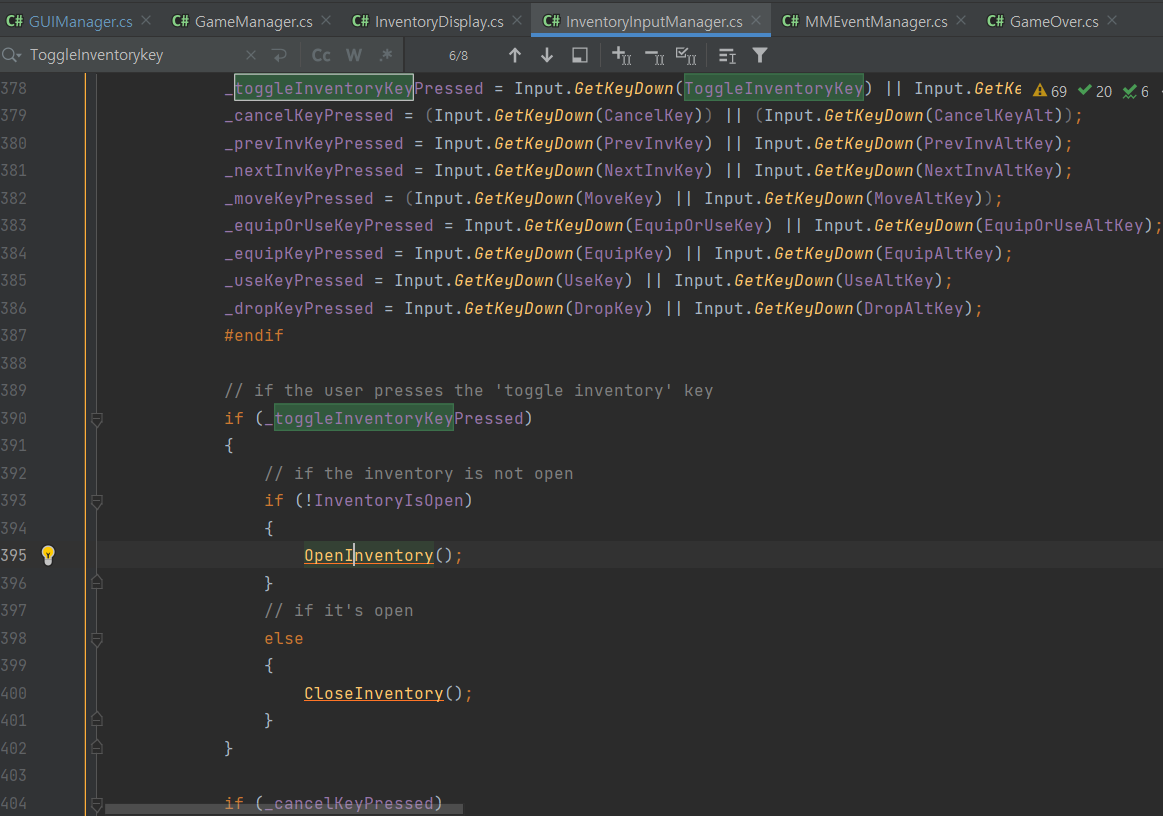1163x816 pixels.
Task: Close the GUIManager.cs tab
Action: pos(146,21)
